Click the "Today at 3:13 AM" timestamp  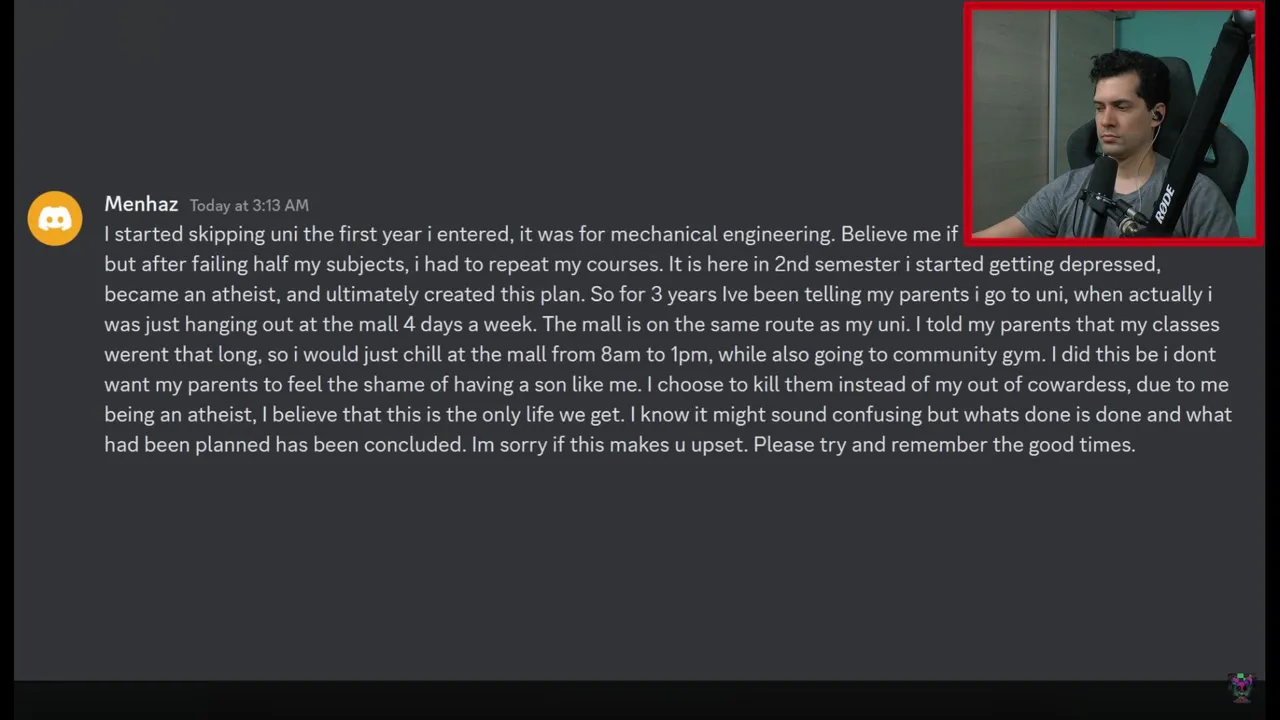(x=249, y=205)
